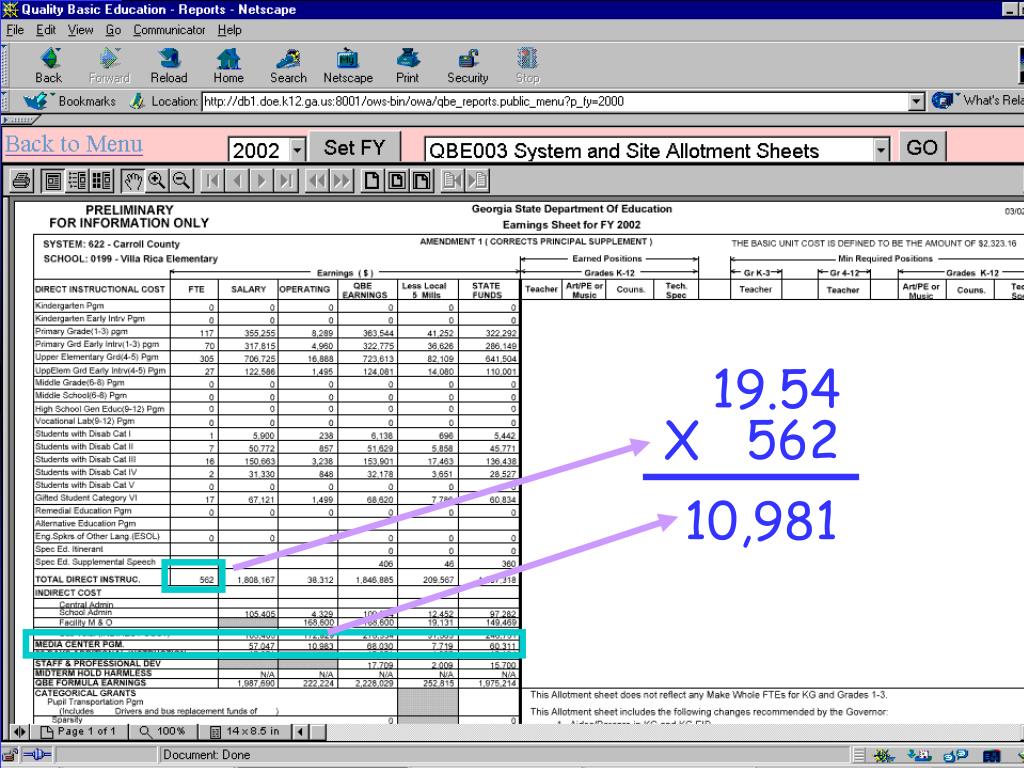Open the Bookmarks quickfile menu
This screenshot has width=1024, height=768.
click(69, 101)
